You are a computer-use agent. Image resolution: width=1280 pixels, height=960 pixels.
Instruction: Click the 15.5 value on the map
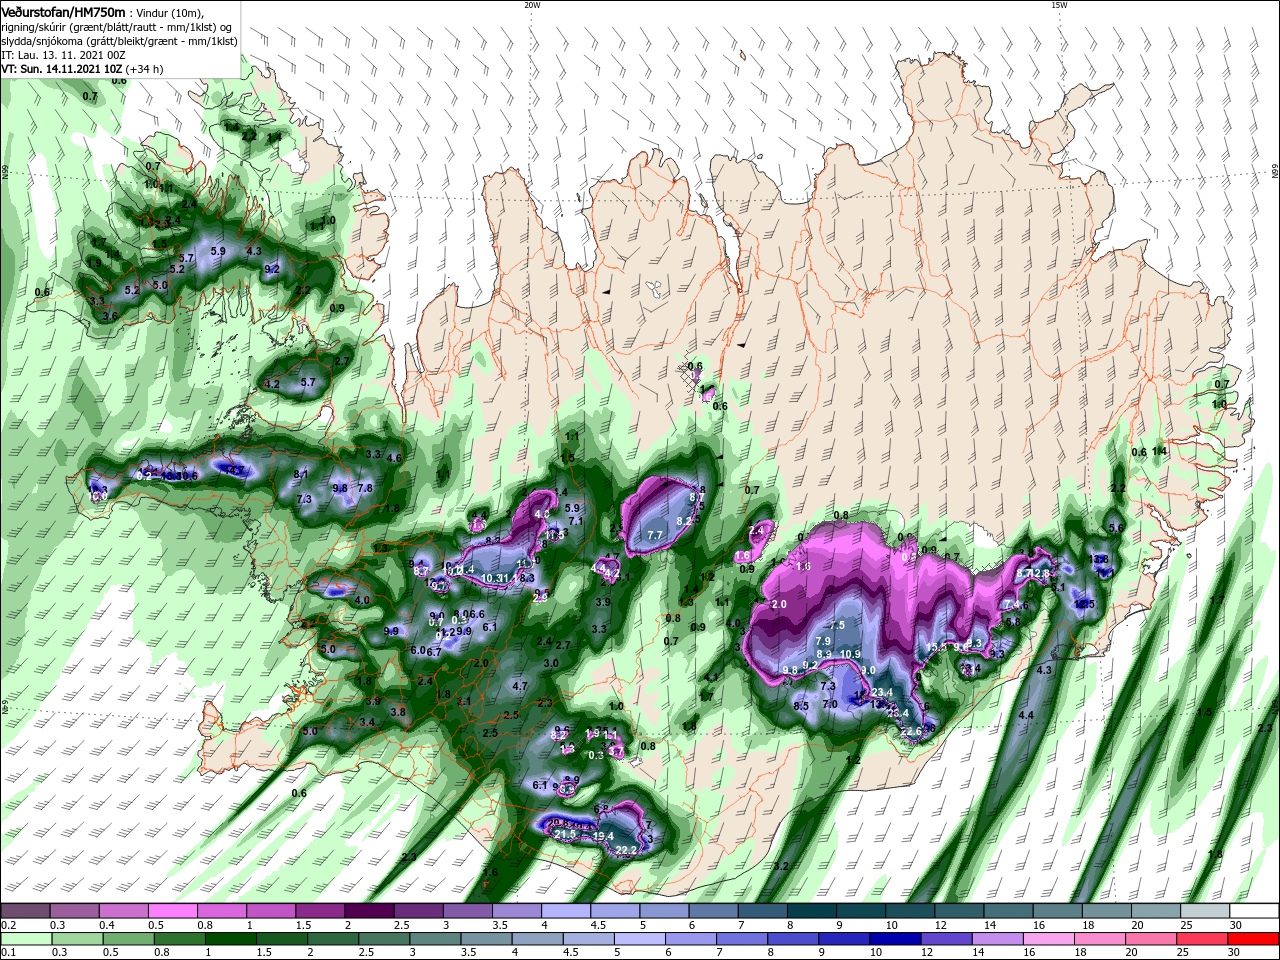pyautogui.click(x=937, y=648)
